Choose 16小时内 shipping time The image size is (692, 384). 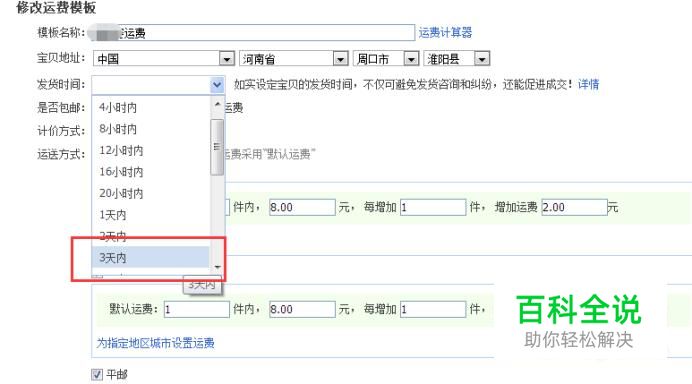click(x=150, y=172)
